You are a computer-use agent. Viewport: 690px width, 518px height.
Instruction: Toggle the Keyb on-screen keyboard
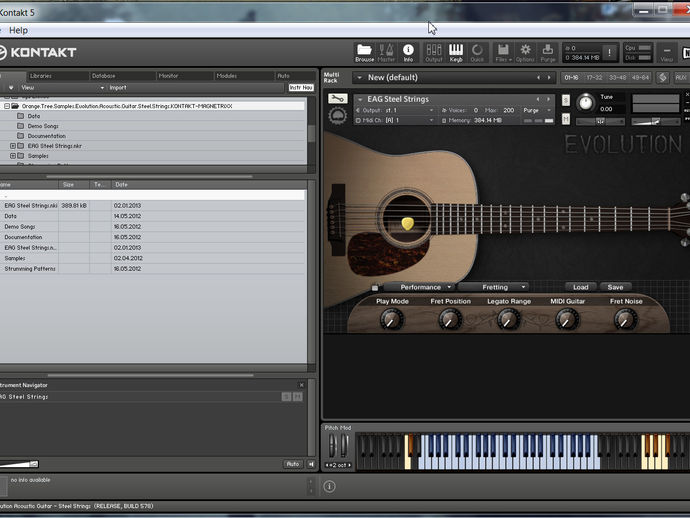point(455,53)
